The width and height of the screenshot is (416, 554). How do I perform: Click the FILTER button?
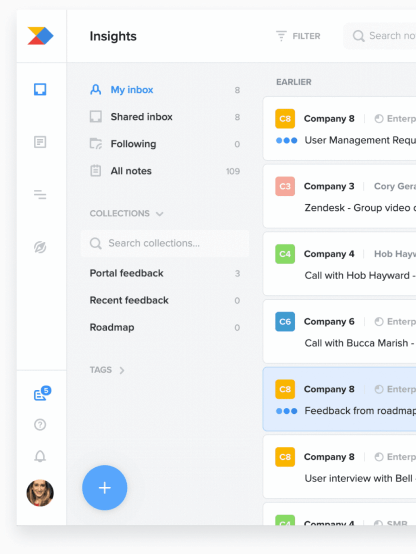[x=298, y=36]
